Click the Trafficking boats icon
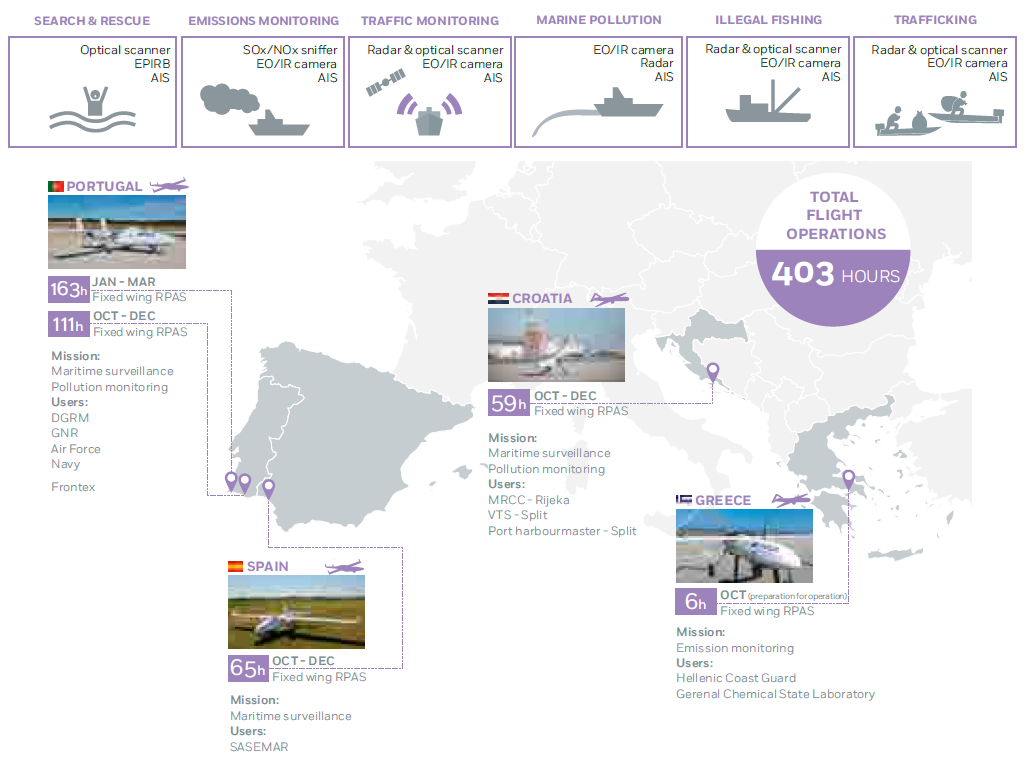This screenshot has width=1027, height=781. (939, 114)
